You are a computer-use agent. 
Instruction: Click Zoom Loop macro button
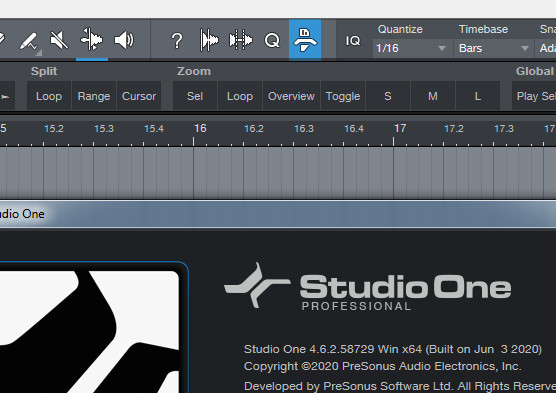[x=240, y=96]
